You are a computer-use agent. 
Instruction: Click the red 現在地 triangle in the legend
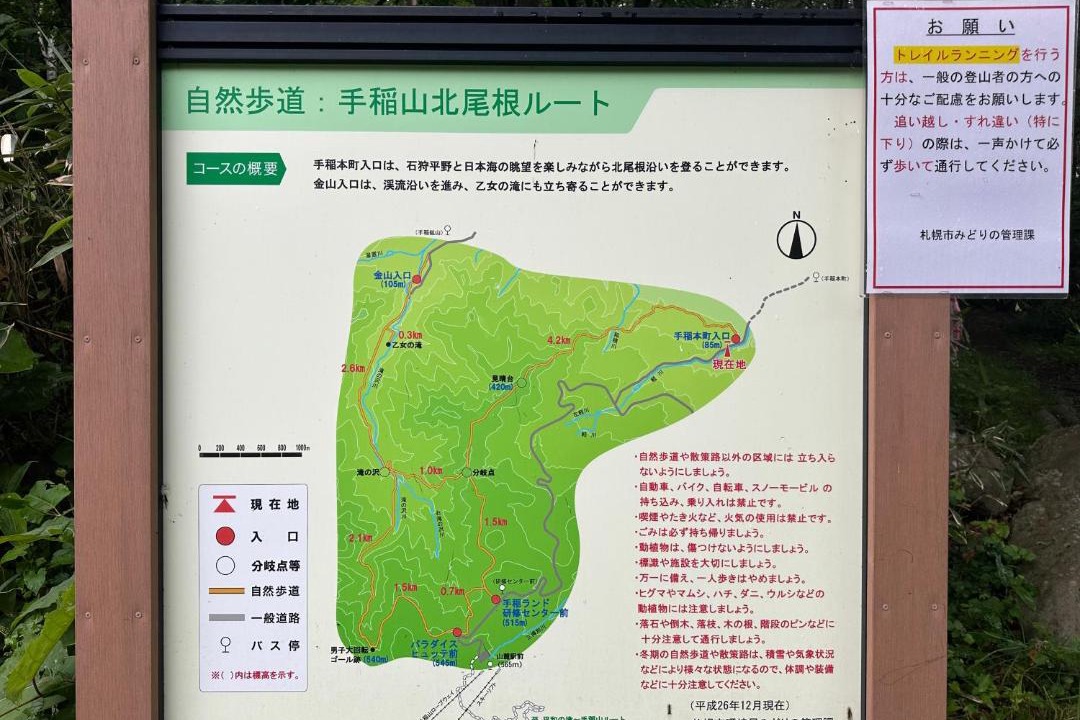(225, 505)
